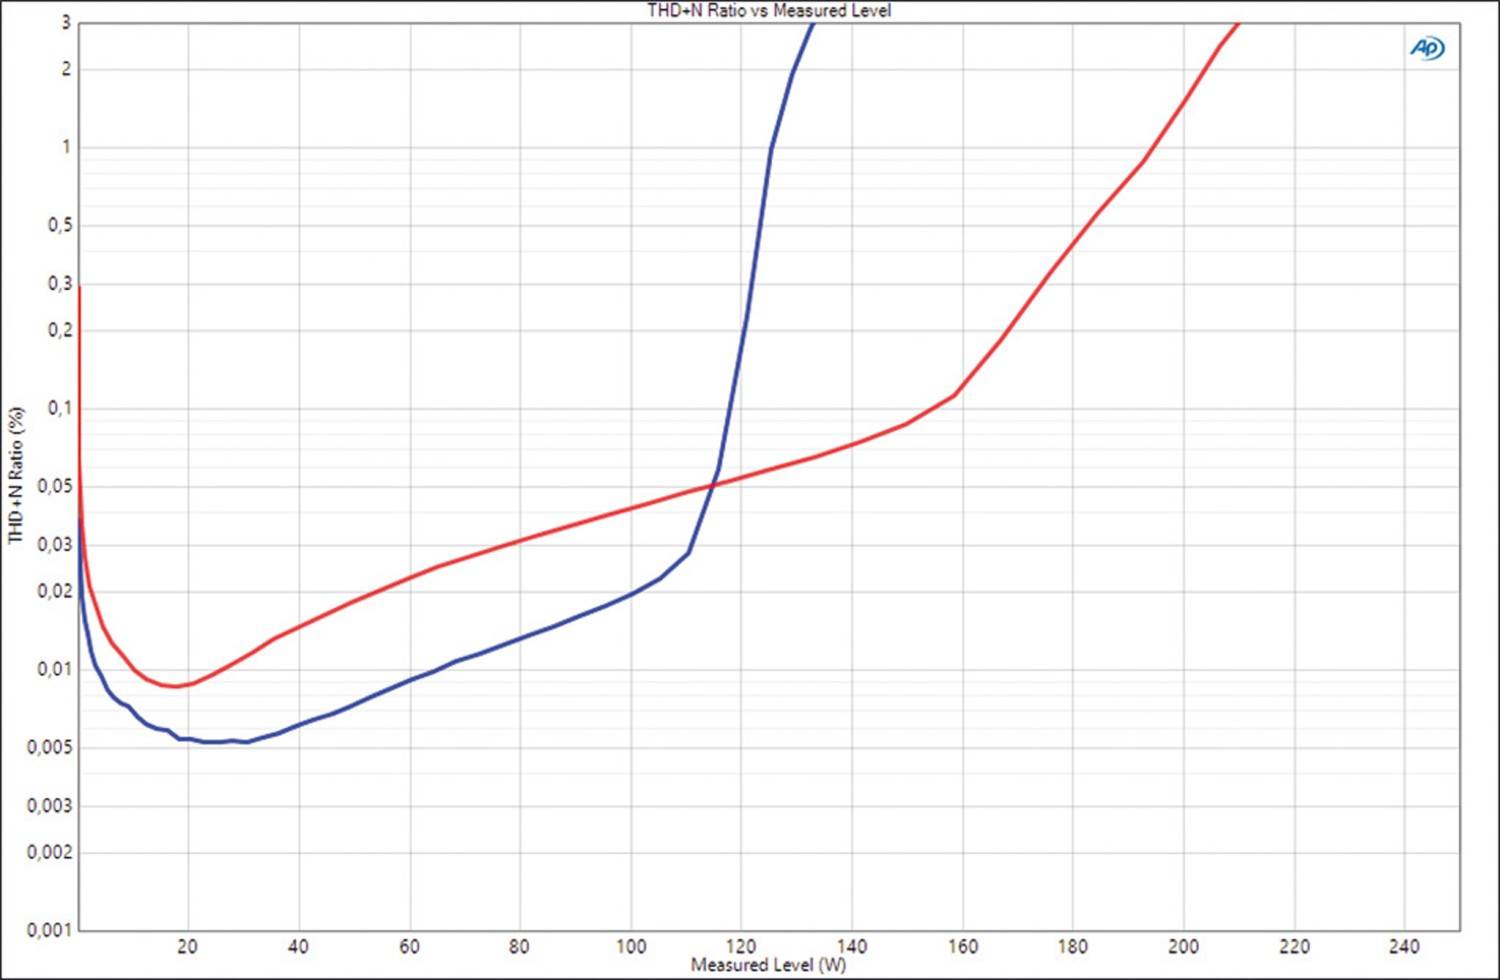Click the x-axis label 220

[x=1294, y=946]
